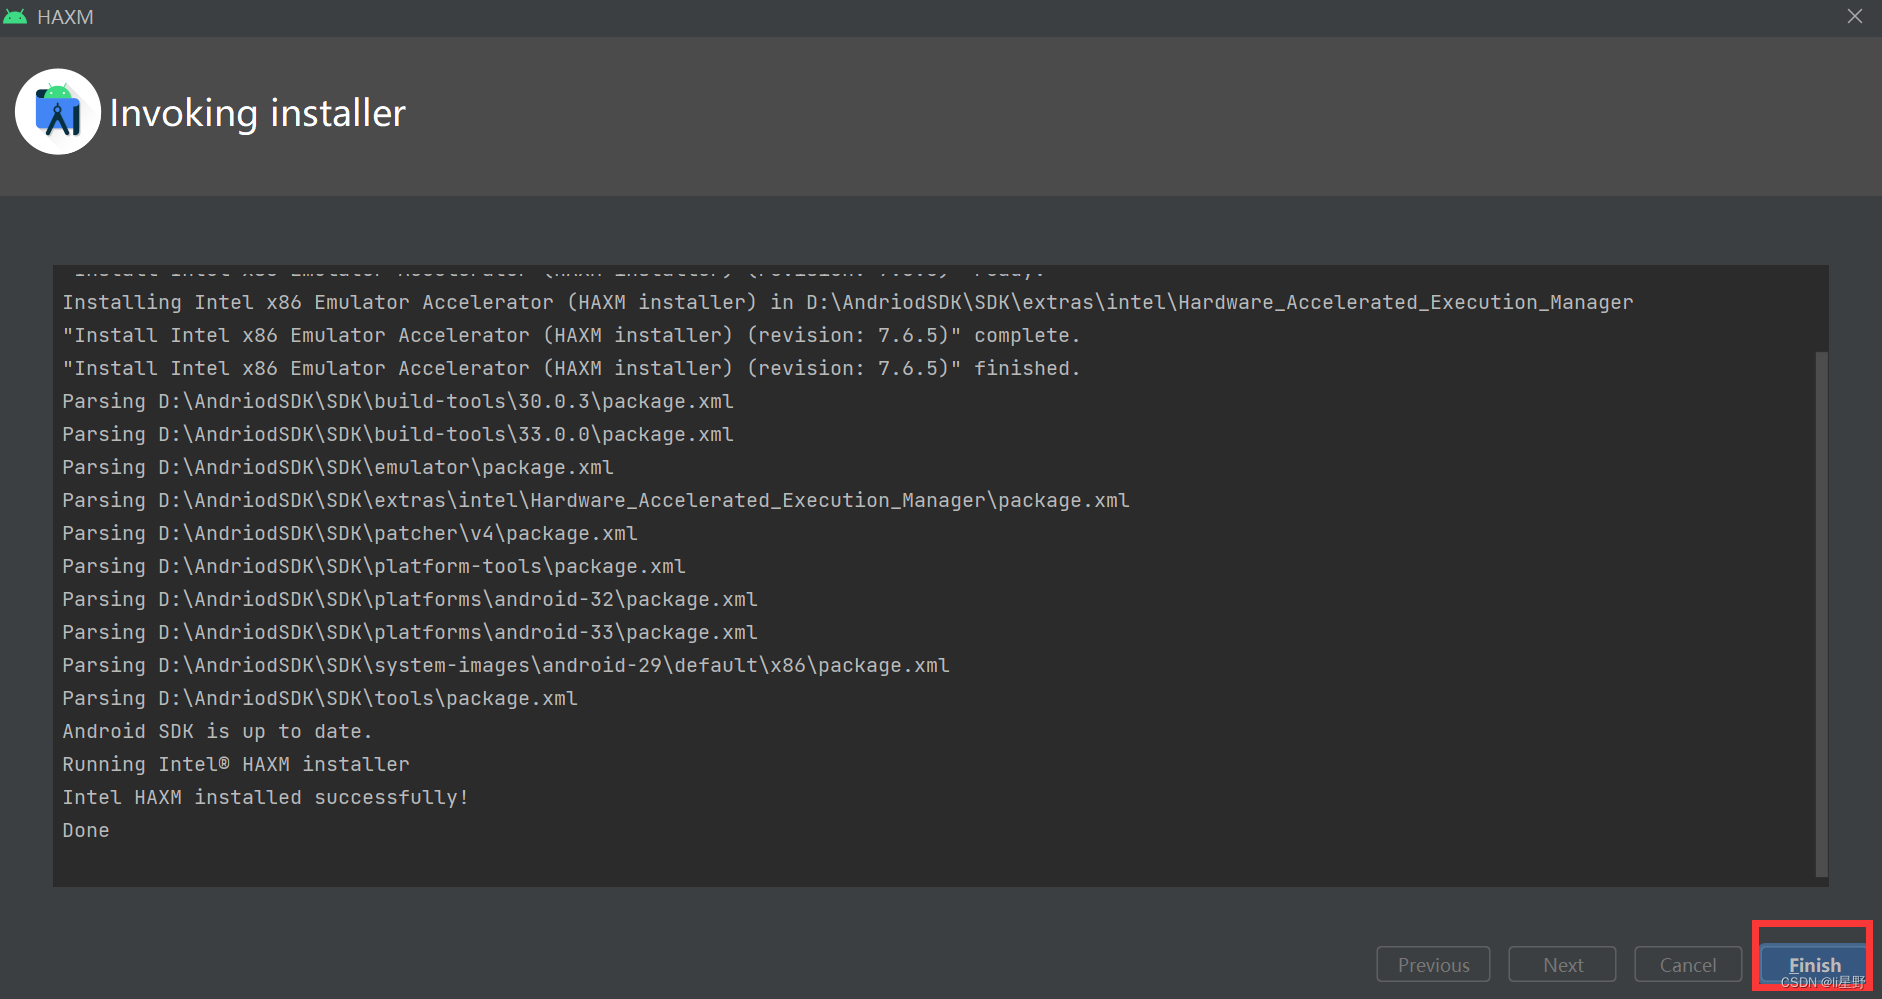1882x999 pixels.
Task: Click the Parsing android-29 system-images line
Action: pyautogui.click(x=506, y=665)
